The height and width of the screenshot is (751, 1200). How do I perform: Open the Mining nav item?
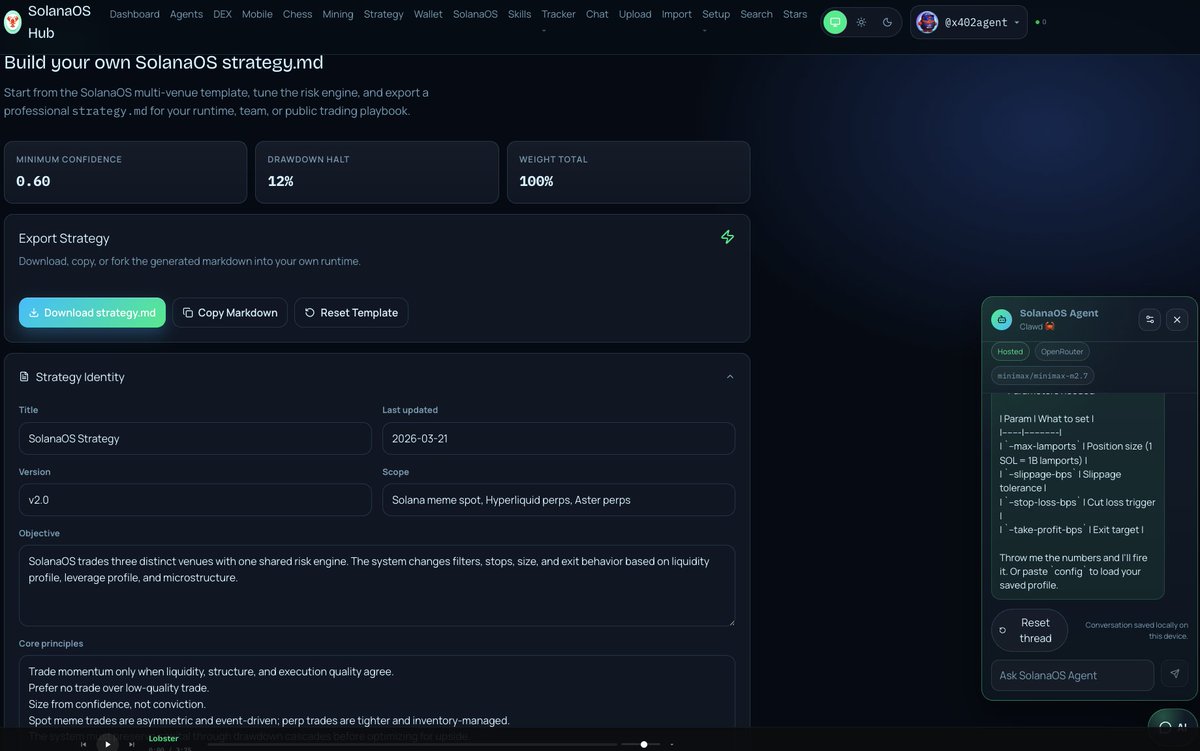click(338, 14)
